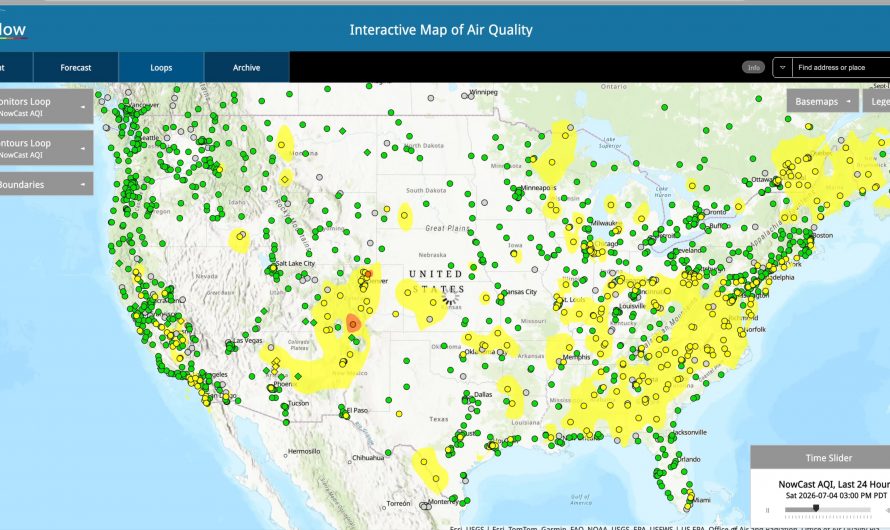Click the Las Vegas map label
The image size is (890, 530).
(248, 340)
